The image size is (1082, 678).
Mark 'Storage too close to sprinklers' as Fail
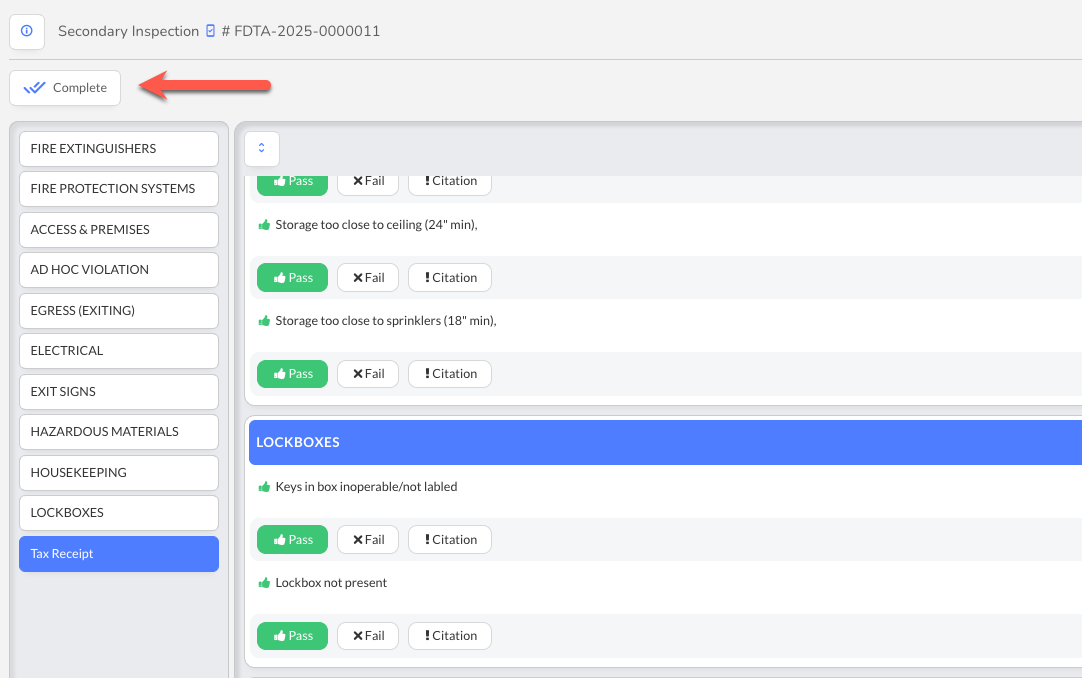pos(368,374)
